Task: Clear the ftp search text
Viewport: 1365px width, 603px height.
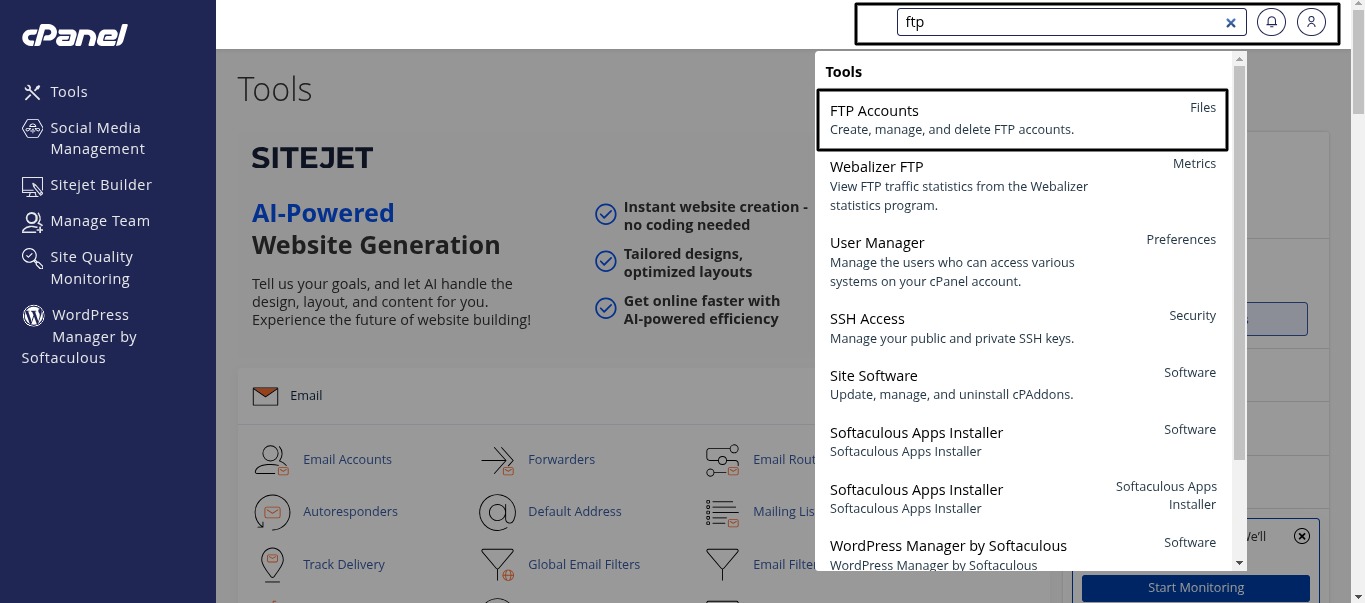Action: click(x=1231, y=23)
